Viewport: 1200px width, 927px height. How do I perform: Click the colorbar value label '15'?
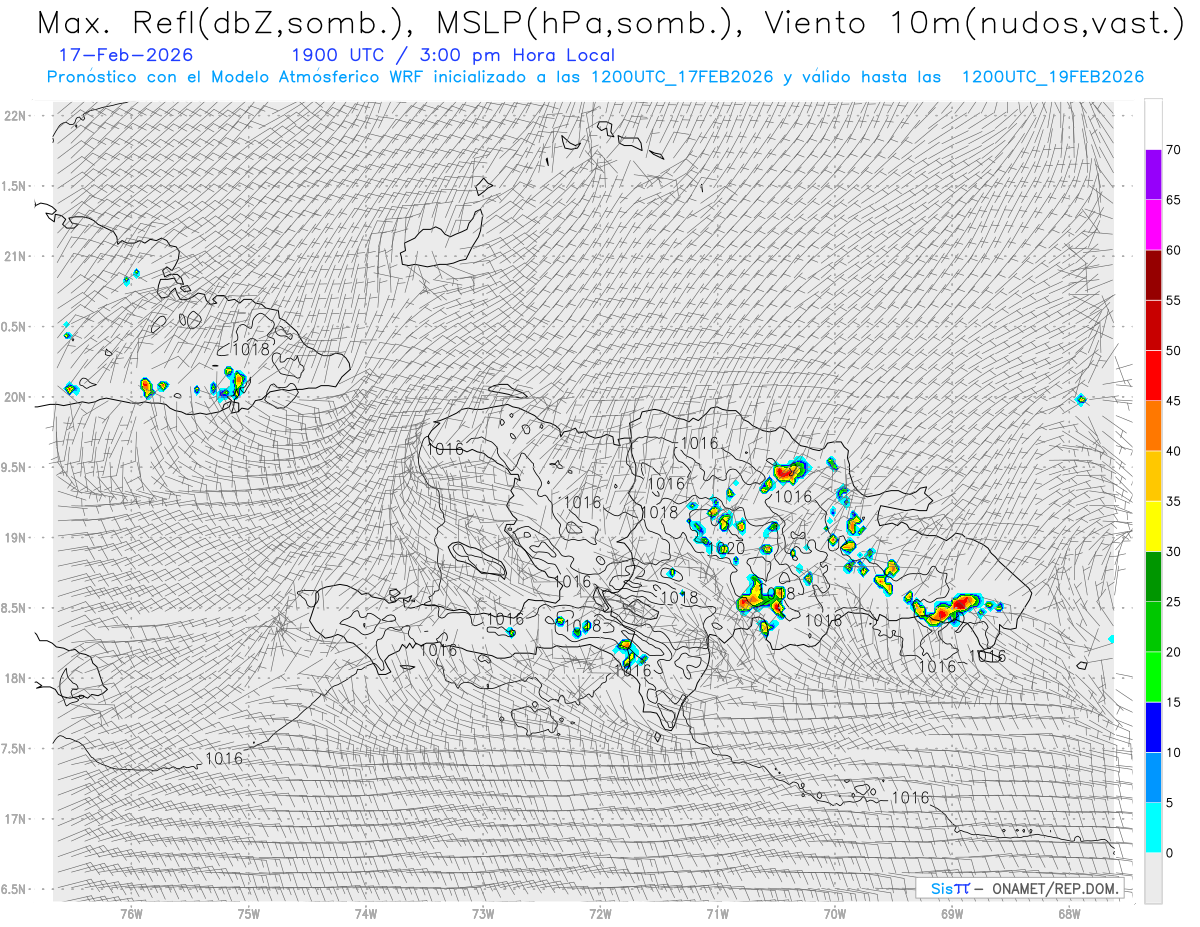click(x=1173, y=702)
